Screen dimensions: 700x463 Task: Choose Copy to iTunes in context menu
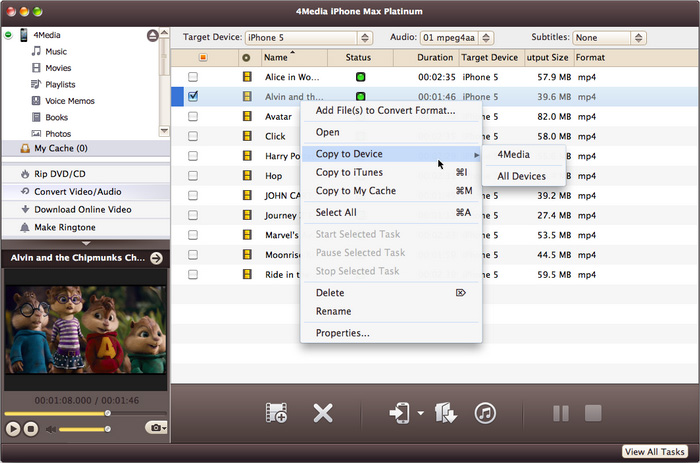349,172
